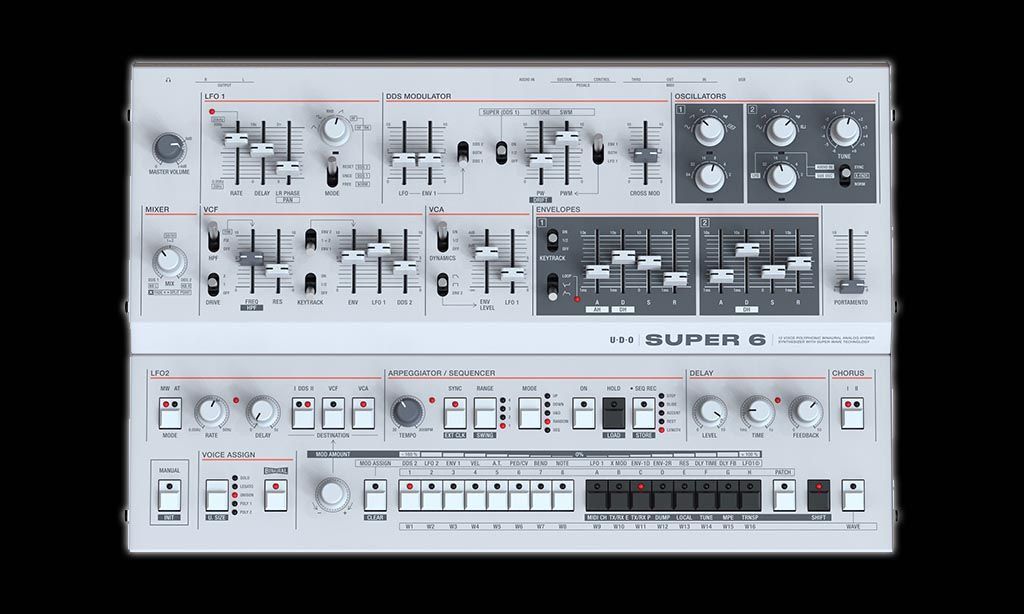The image size is (1024, 614).
Task: Toggle the Super (DDS 1) on/off switch
Action: coord(501,152)
